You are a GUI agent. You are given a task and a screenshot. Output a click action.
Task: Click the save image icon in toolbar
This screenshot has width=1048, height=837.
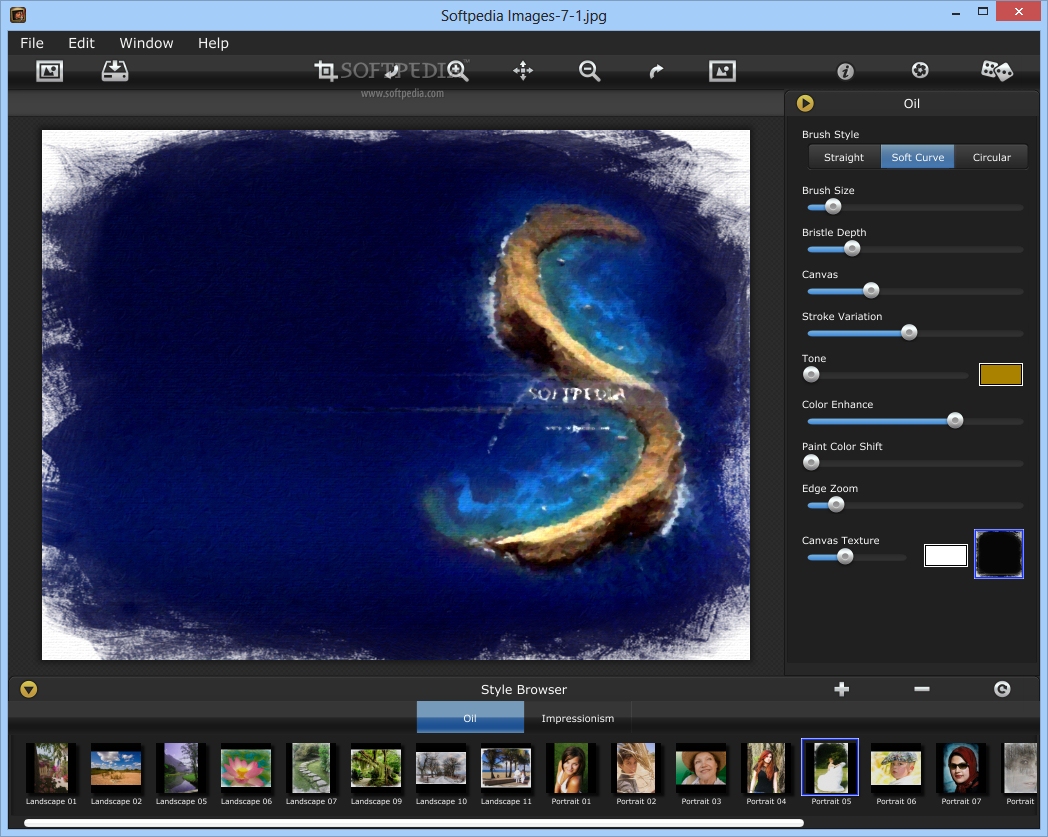tap(115, 71)
